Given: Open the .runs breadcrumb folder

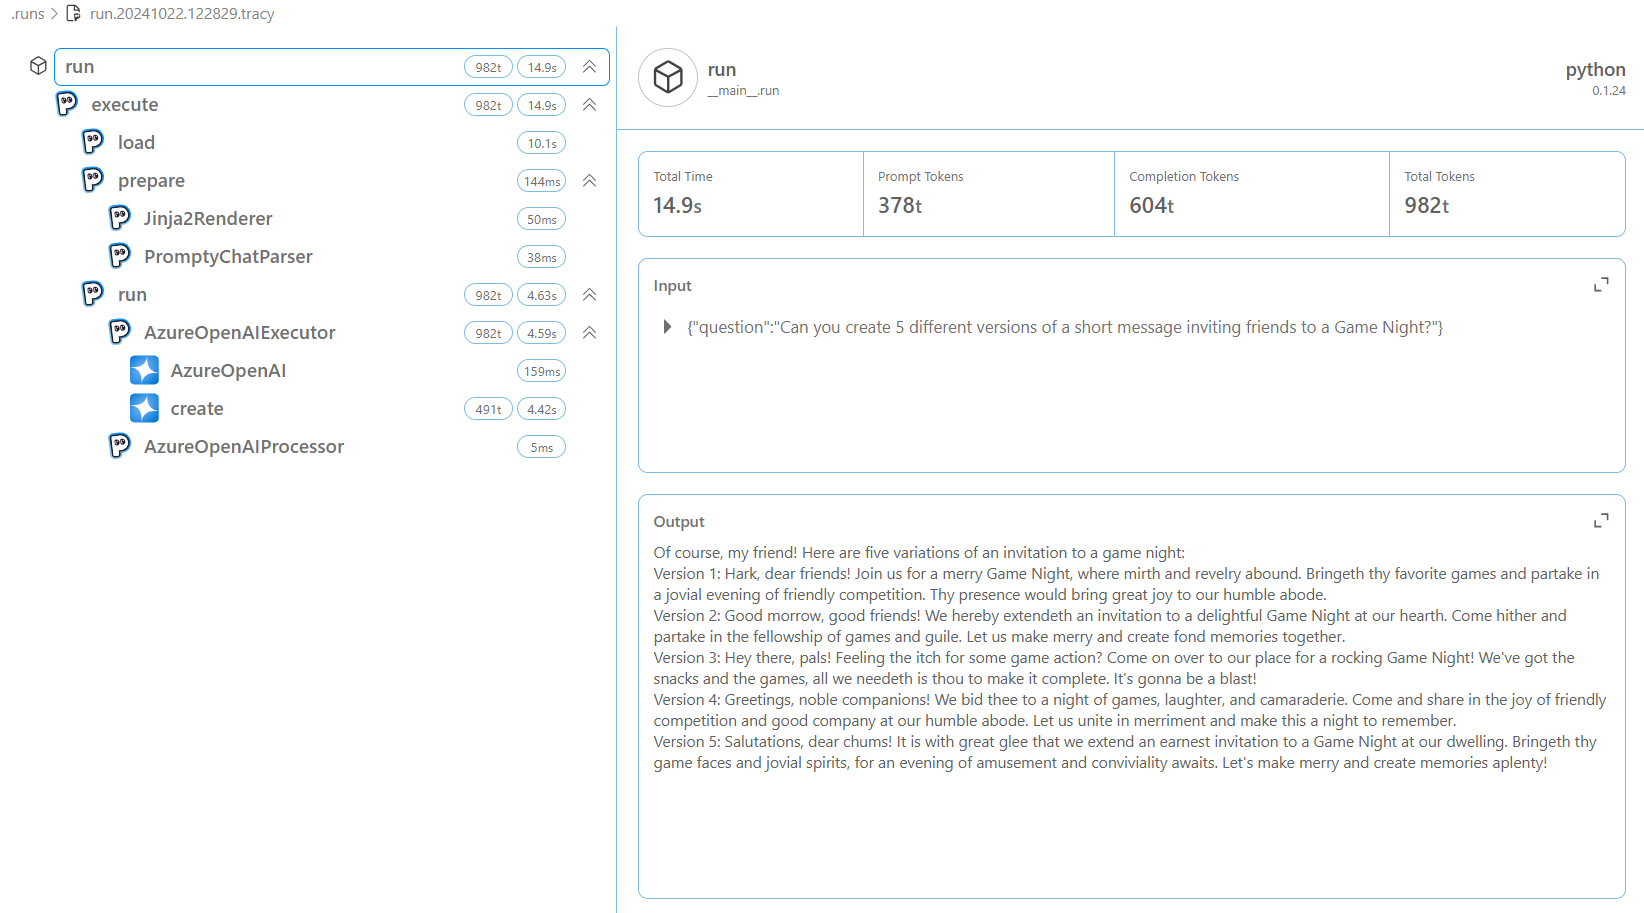Looking at the screenshot, I should 28,14.
